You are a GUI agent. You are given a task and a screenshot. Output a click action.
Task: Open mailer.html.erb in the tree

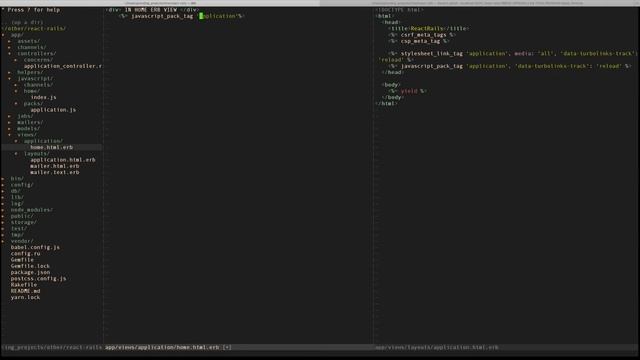pos(55,166)
